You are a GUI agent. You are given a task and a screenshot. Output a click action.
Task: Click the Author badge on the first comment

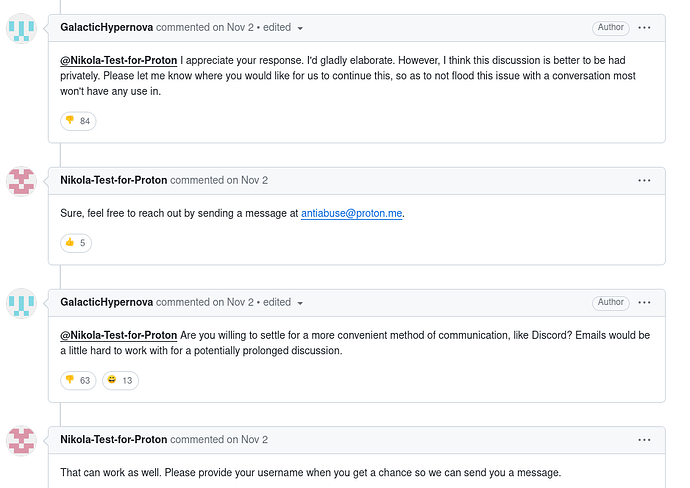pyautogui.click(x=610, y=28)
